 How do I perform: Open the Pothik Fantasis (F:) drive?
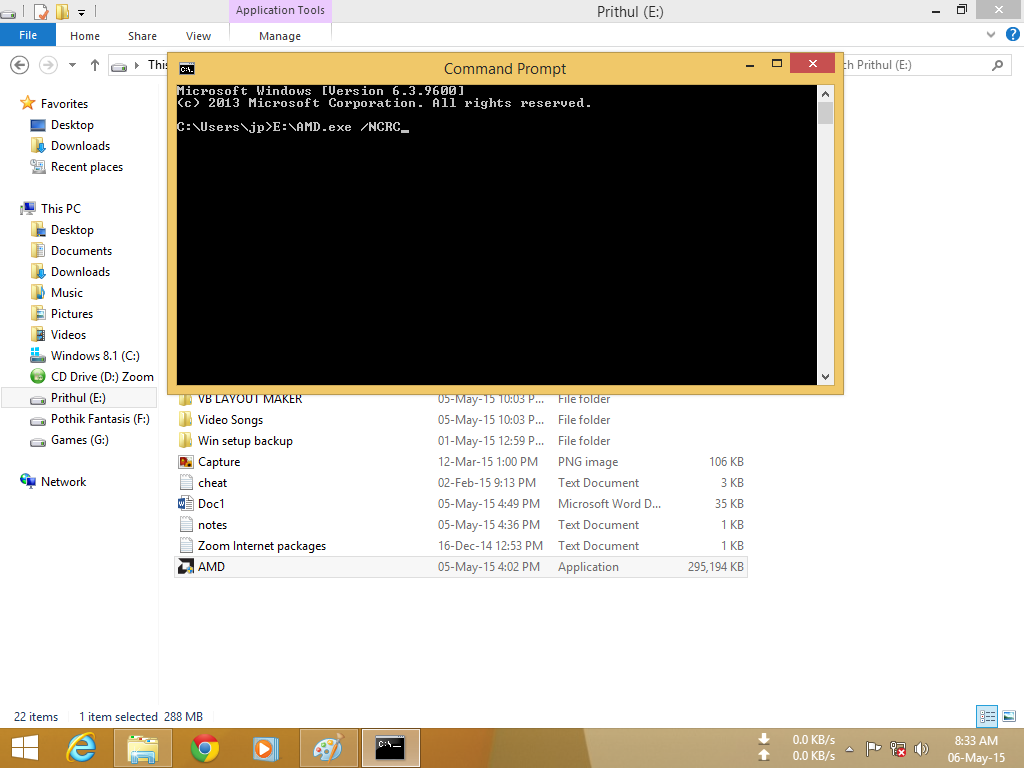point(100,419)
